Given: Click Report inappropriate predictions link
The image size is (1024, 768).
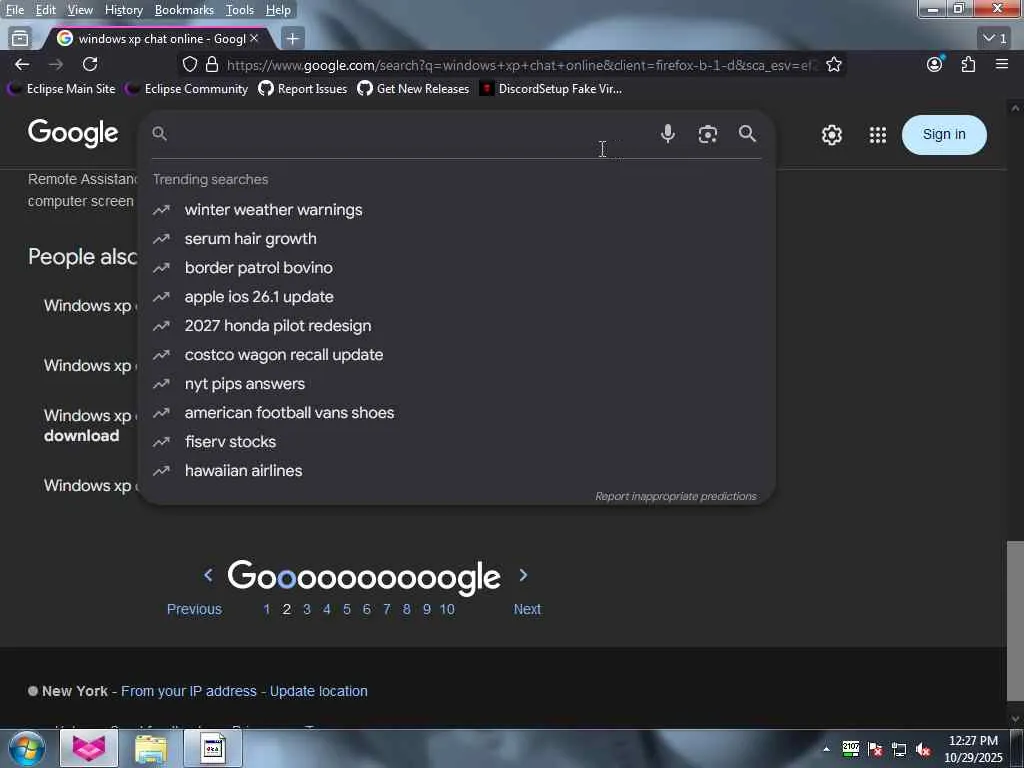Looking at the screenshot, I should (x=675, y=496).
